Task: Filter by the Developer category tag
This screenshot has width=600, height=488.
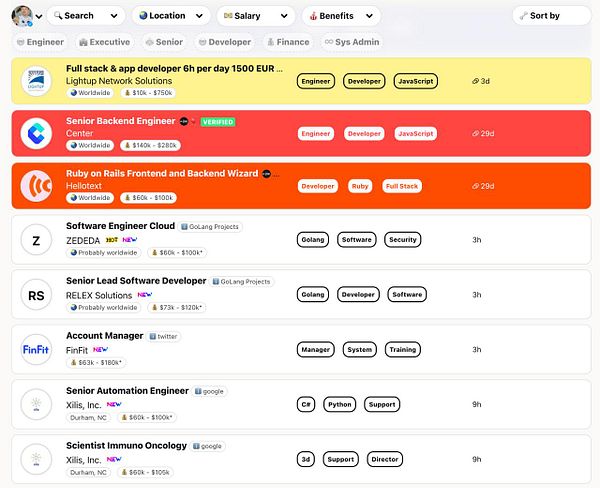Action: (x=225, y=42)
